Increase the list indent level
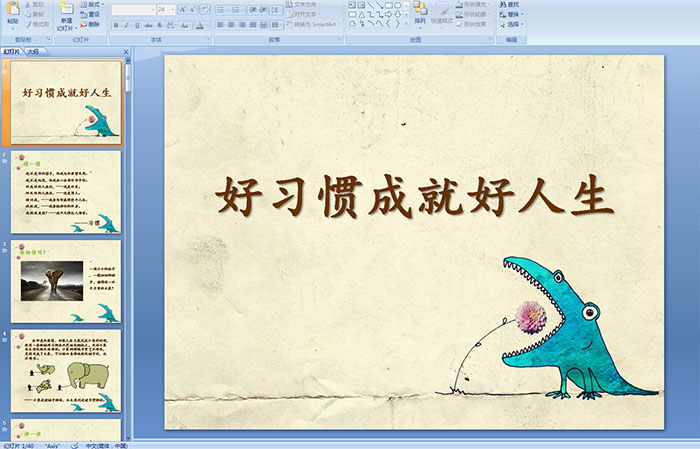This screenshot has height=449, width=700. click(x=263, y=10)
